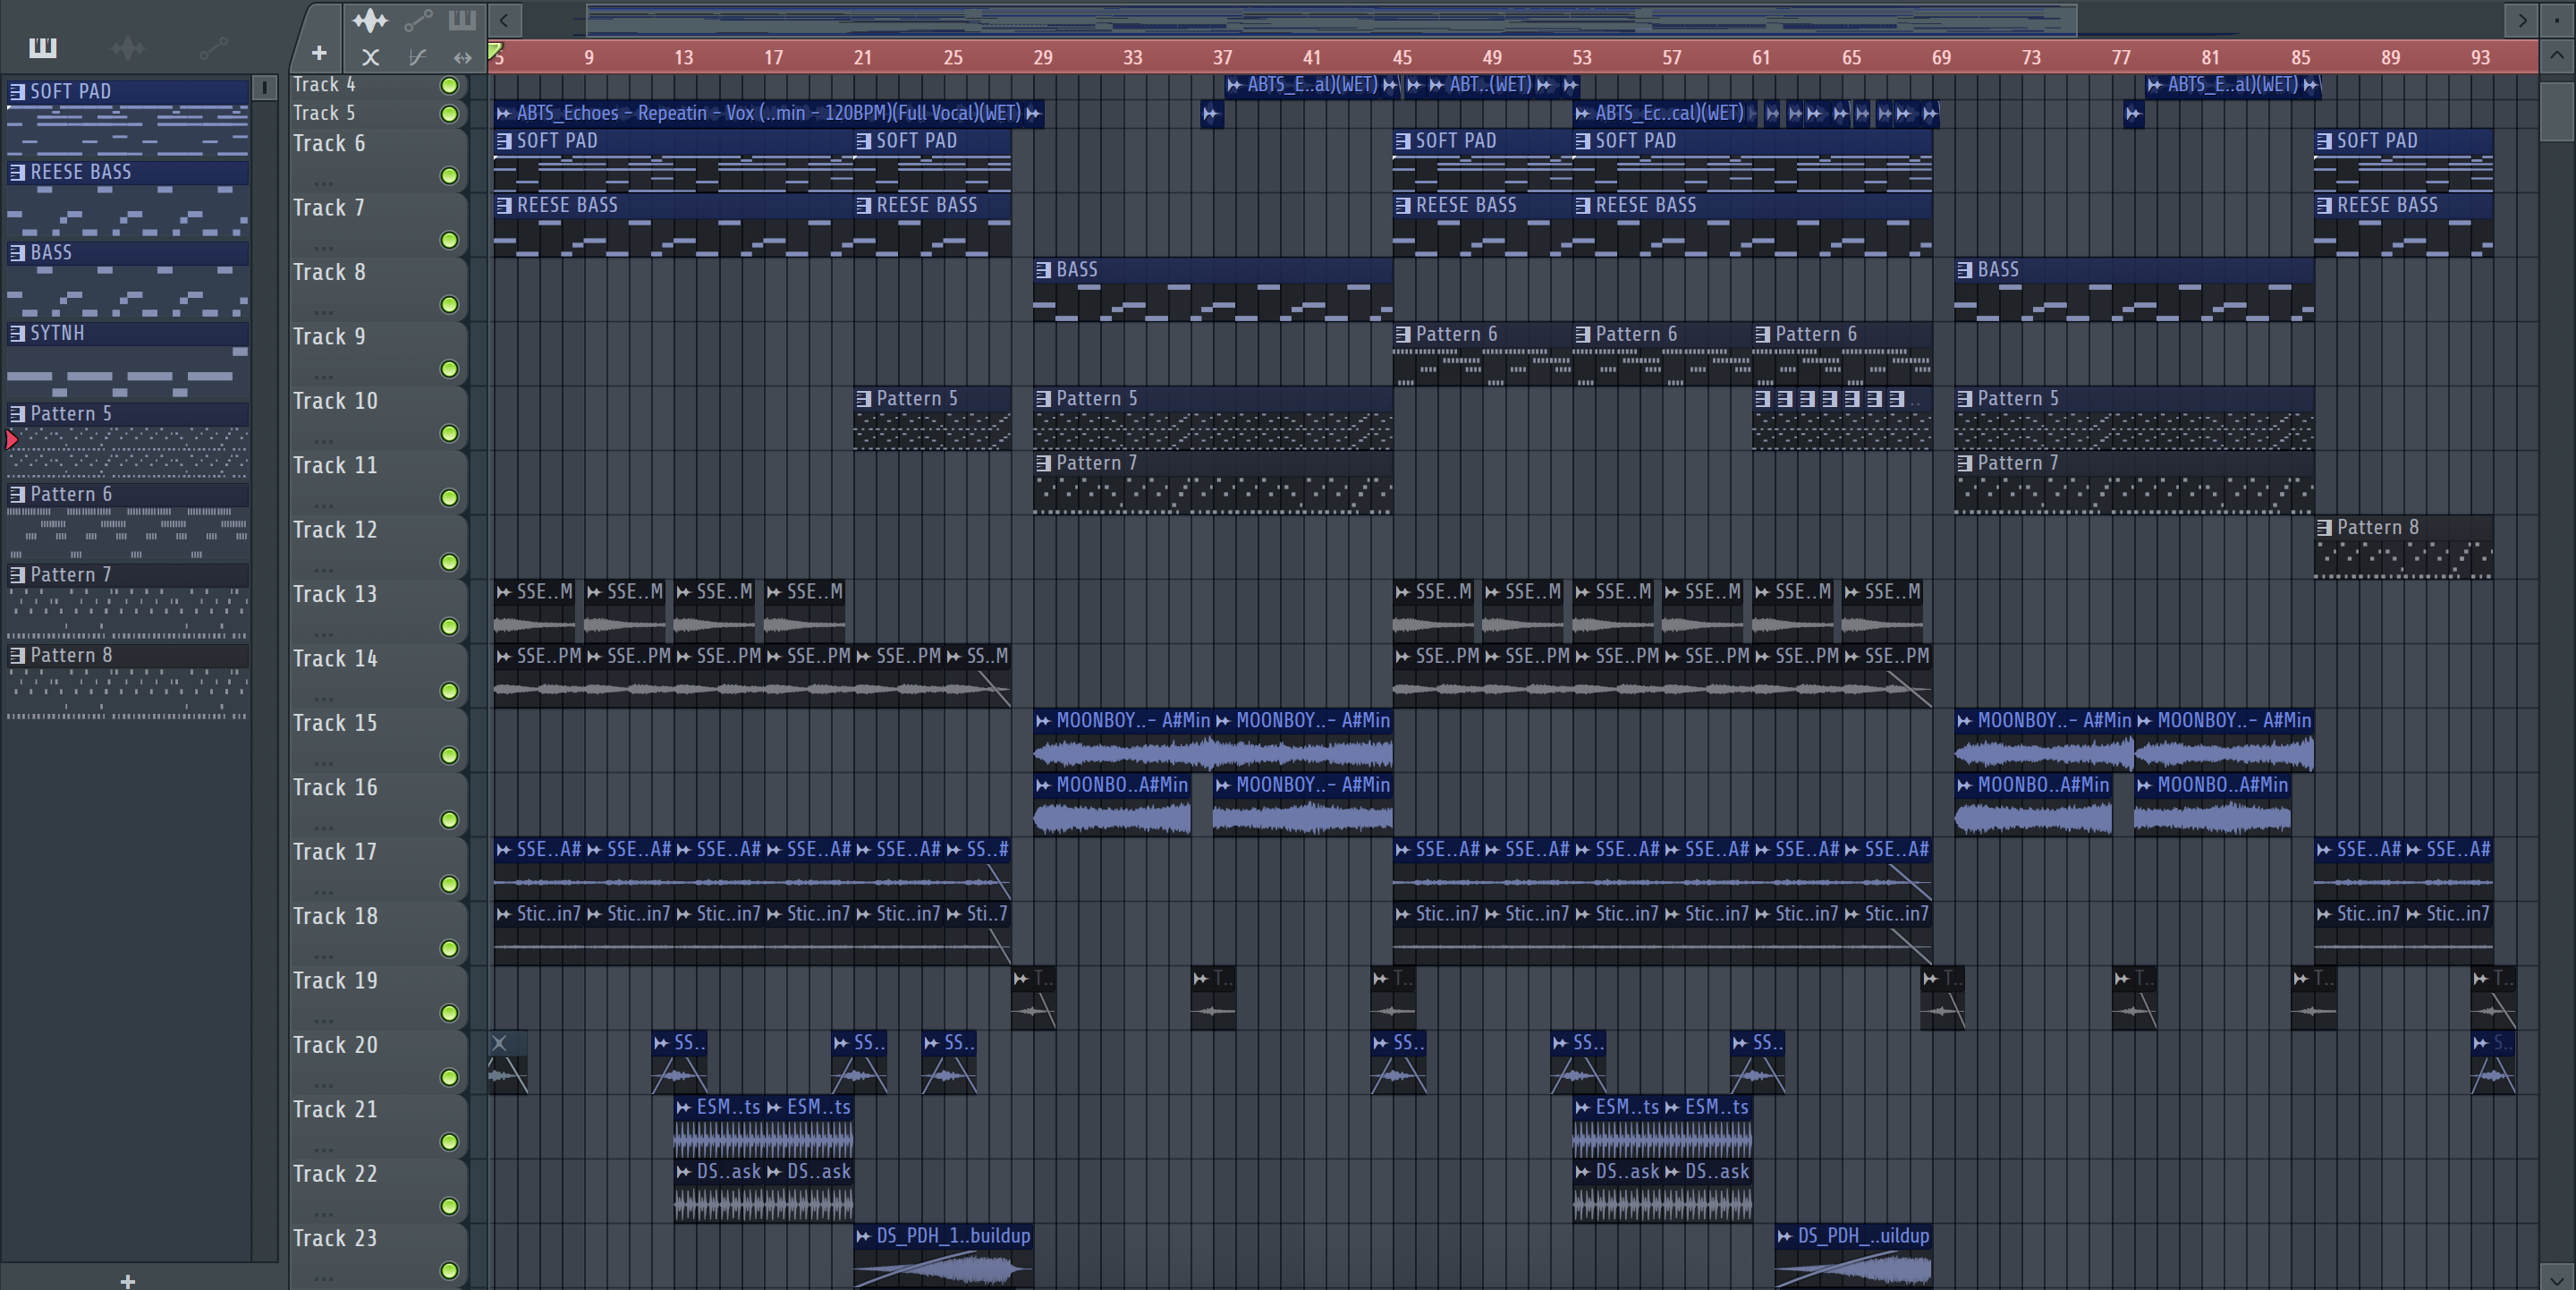
Task: Toggle mute switch on Track 10
Action: (x=450, y=434)
